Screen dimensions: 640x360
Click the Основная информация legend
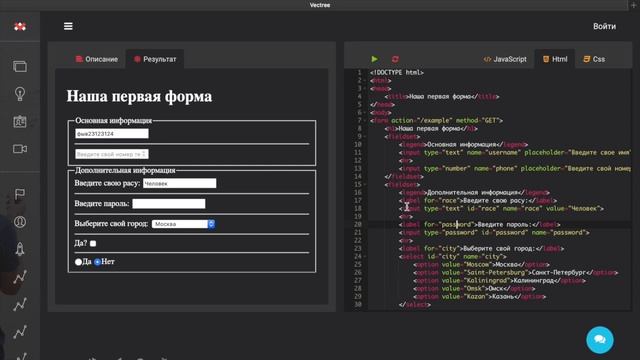113,120
